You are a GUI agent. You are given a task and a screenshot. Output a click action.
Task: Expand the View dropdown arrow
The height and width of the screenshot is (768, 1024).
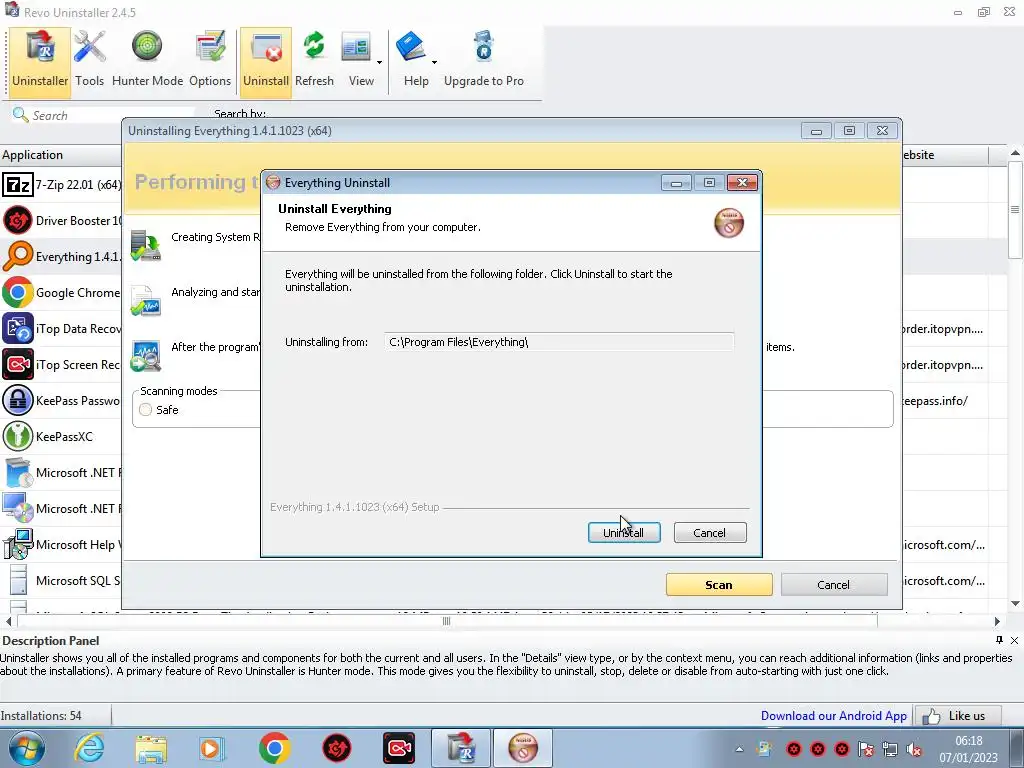pyautogui.click(x=379, y=63)
